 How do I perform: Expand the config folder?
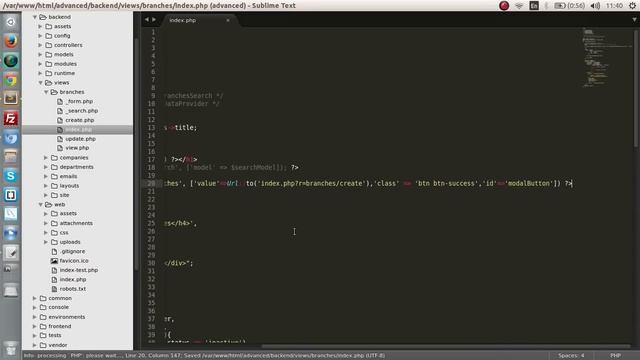[x=40, y=36]
